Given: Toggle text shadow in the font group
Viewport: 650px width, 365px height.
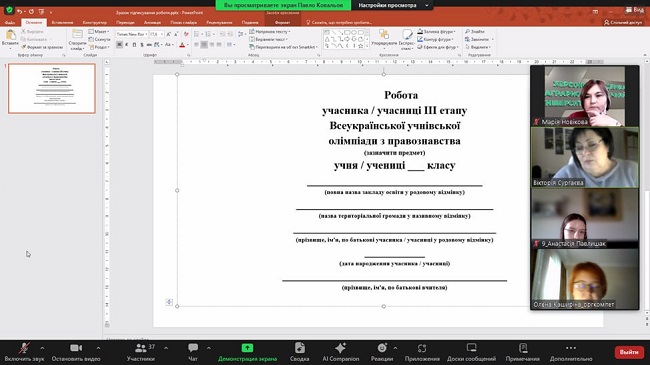Looking at the screenshot, I should coord(141,44).
